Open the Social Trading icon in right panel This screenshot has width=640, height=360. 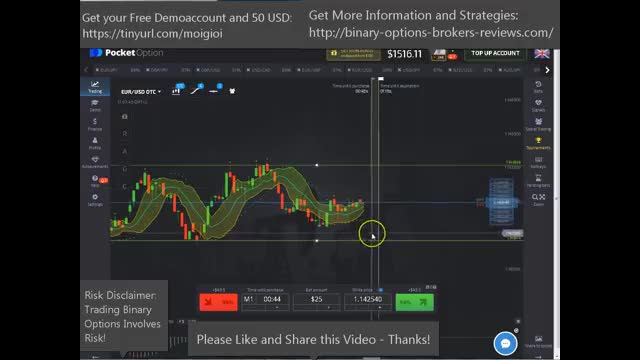pos(538,124)
